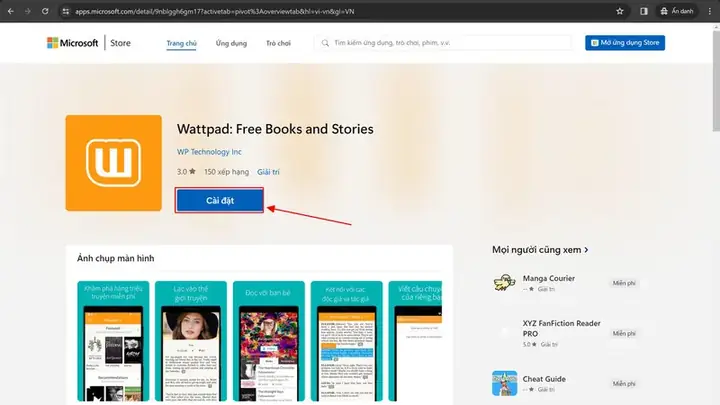
Task: View site information in address bar
Action: 66,11
